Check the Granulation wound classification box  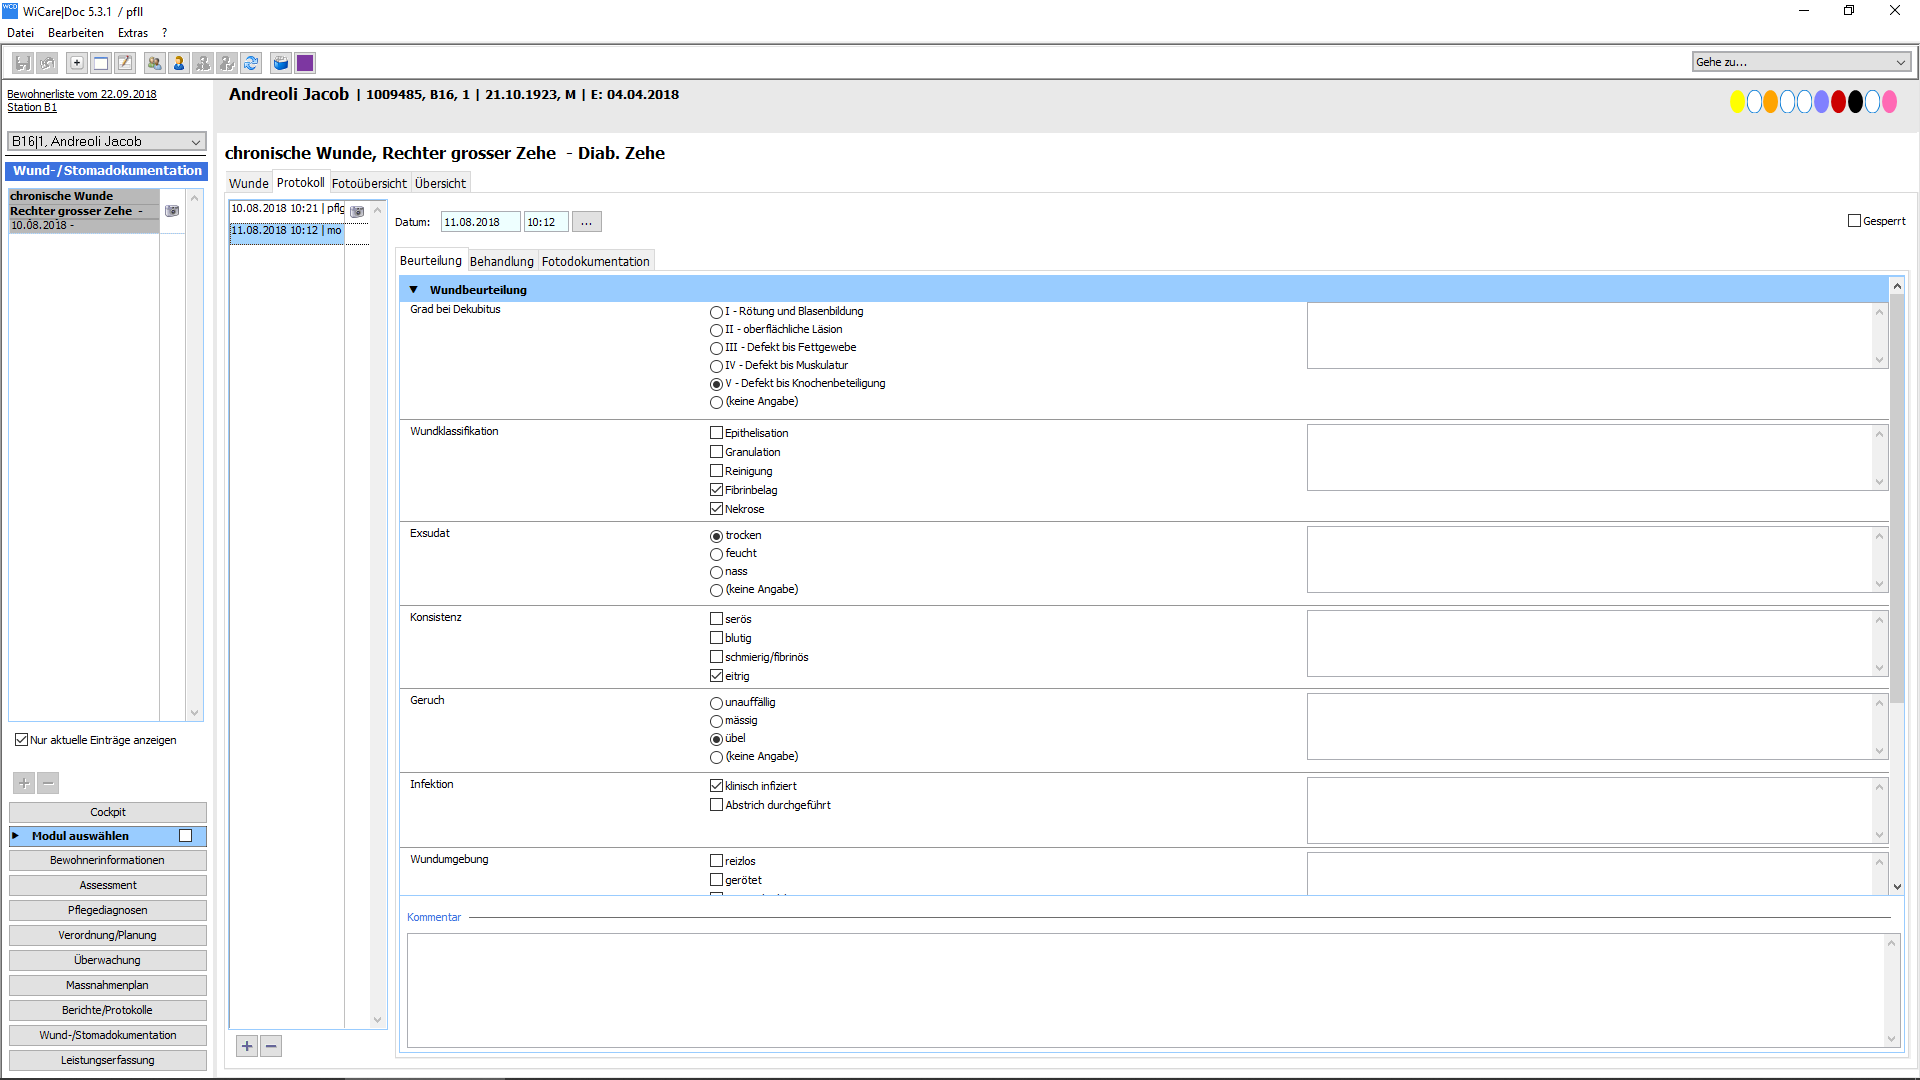click(716, 452)
